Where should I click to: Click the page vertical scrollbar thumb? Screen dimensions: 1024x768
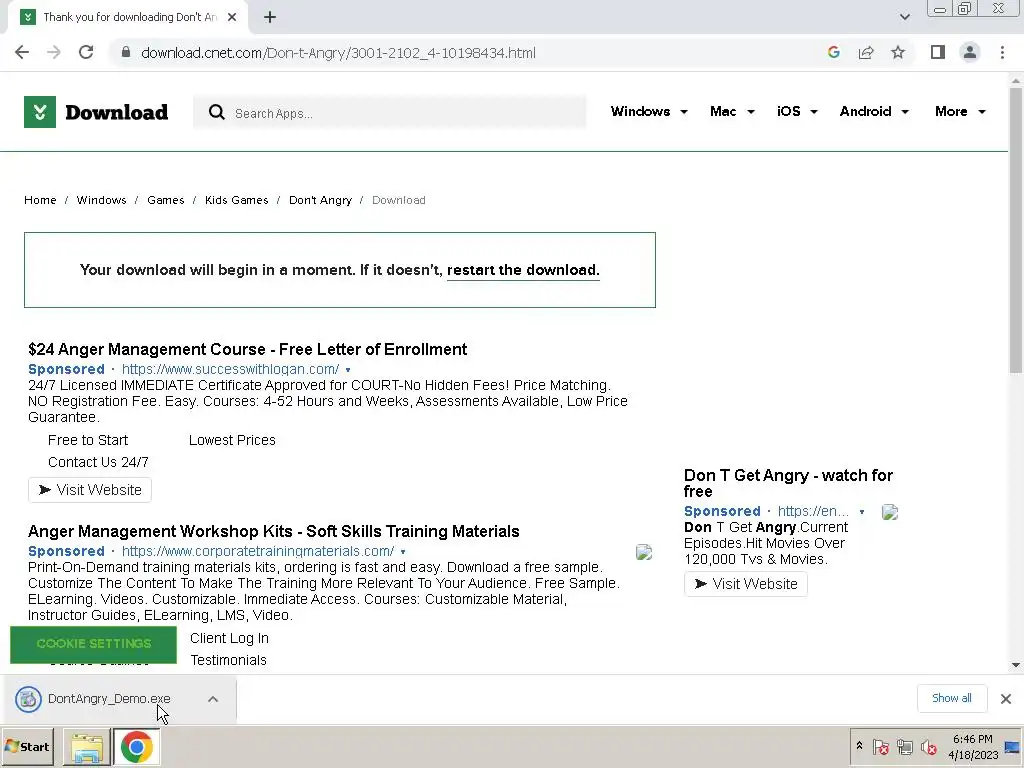pyautogui.click(x=1016, y=231)
